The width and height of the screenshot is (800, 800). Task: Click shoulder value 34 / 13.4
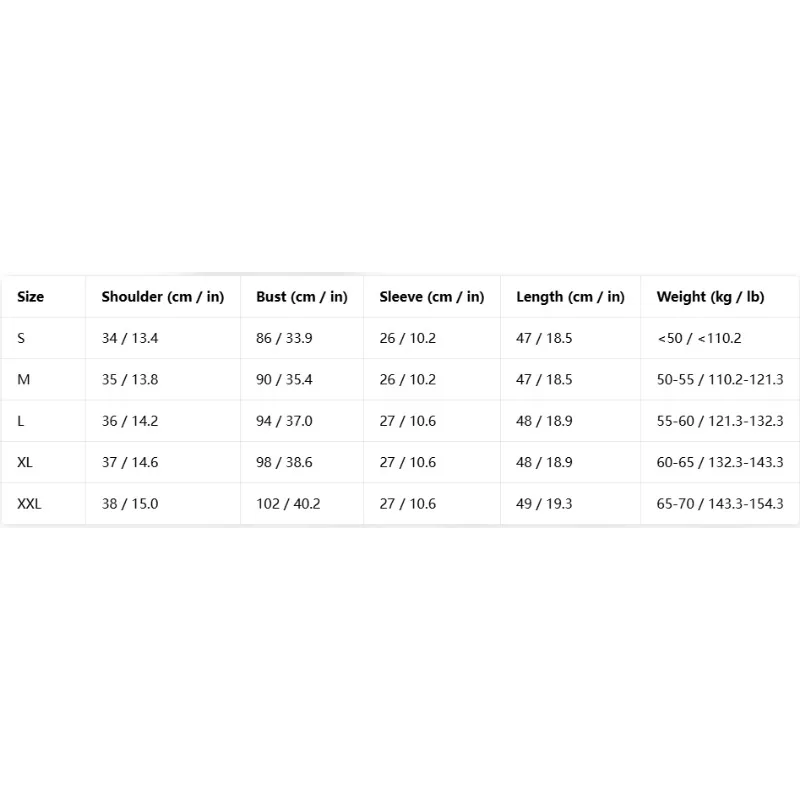coord(130,338)
